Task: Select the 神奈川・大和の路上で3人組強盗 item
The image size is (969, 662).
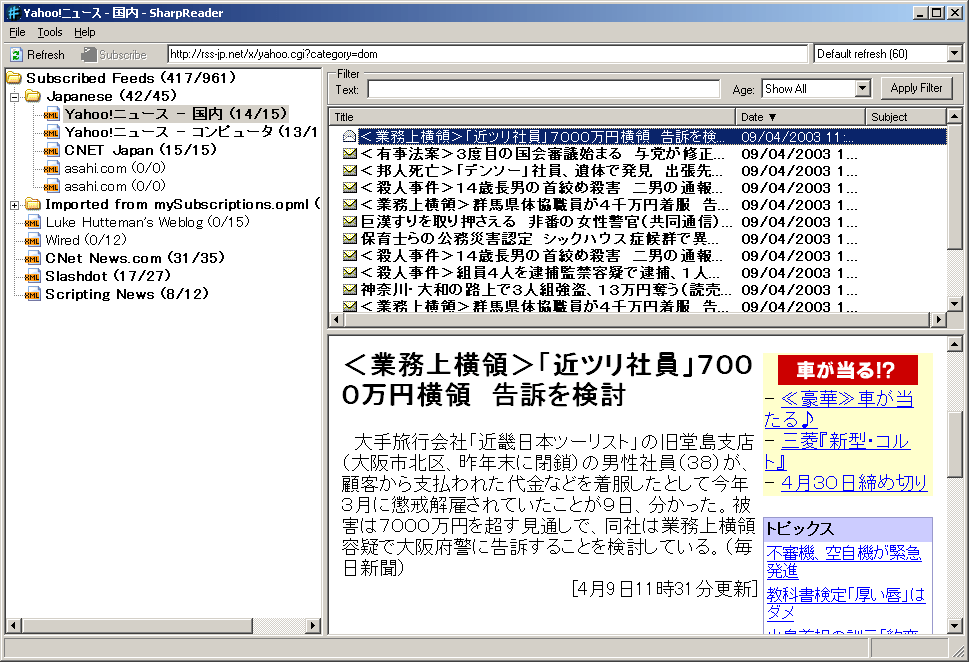Action: pos(544,289)
